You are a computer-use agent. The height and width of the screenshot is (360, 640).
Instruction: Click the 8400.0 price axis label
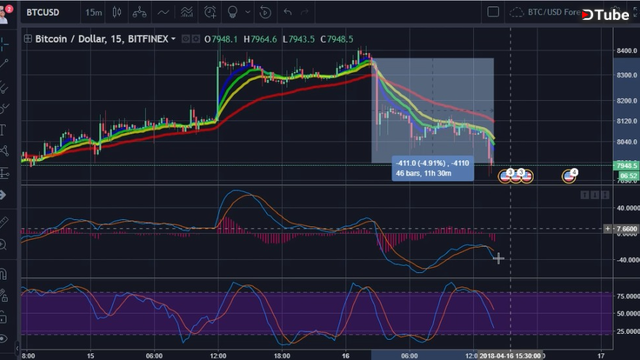tap(626, 51)
